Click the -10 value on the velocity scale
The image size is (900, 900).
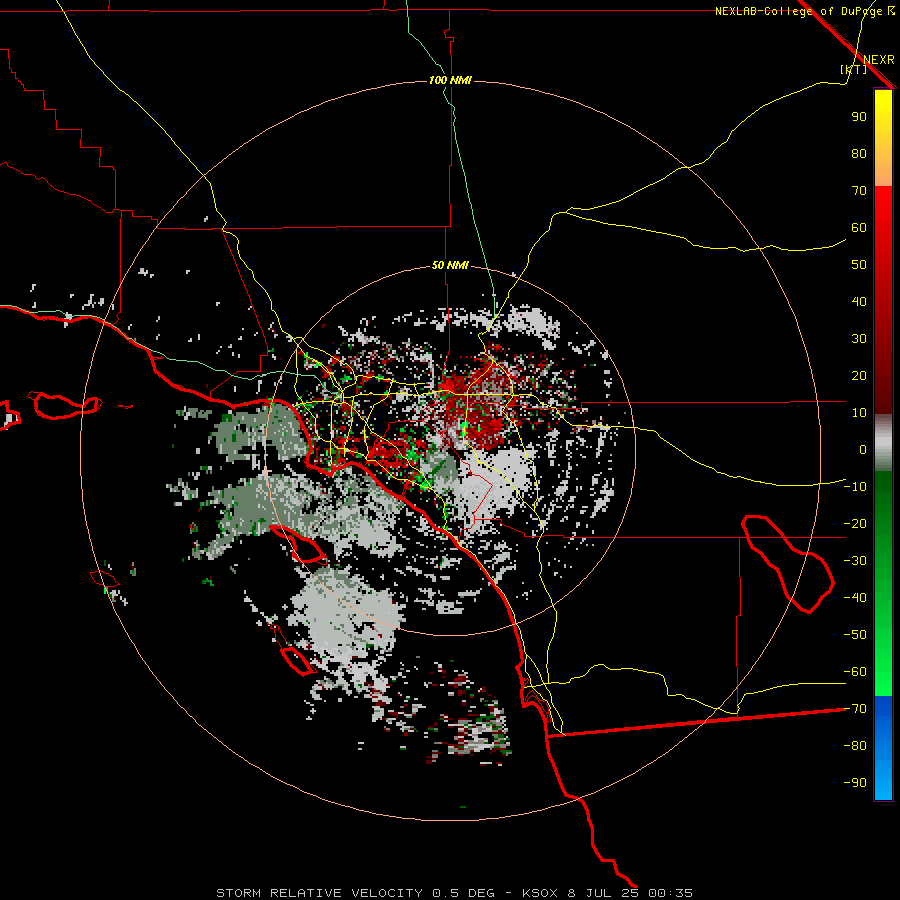[x=855, y=487]
